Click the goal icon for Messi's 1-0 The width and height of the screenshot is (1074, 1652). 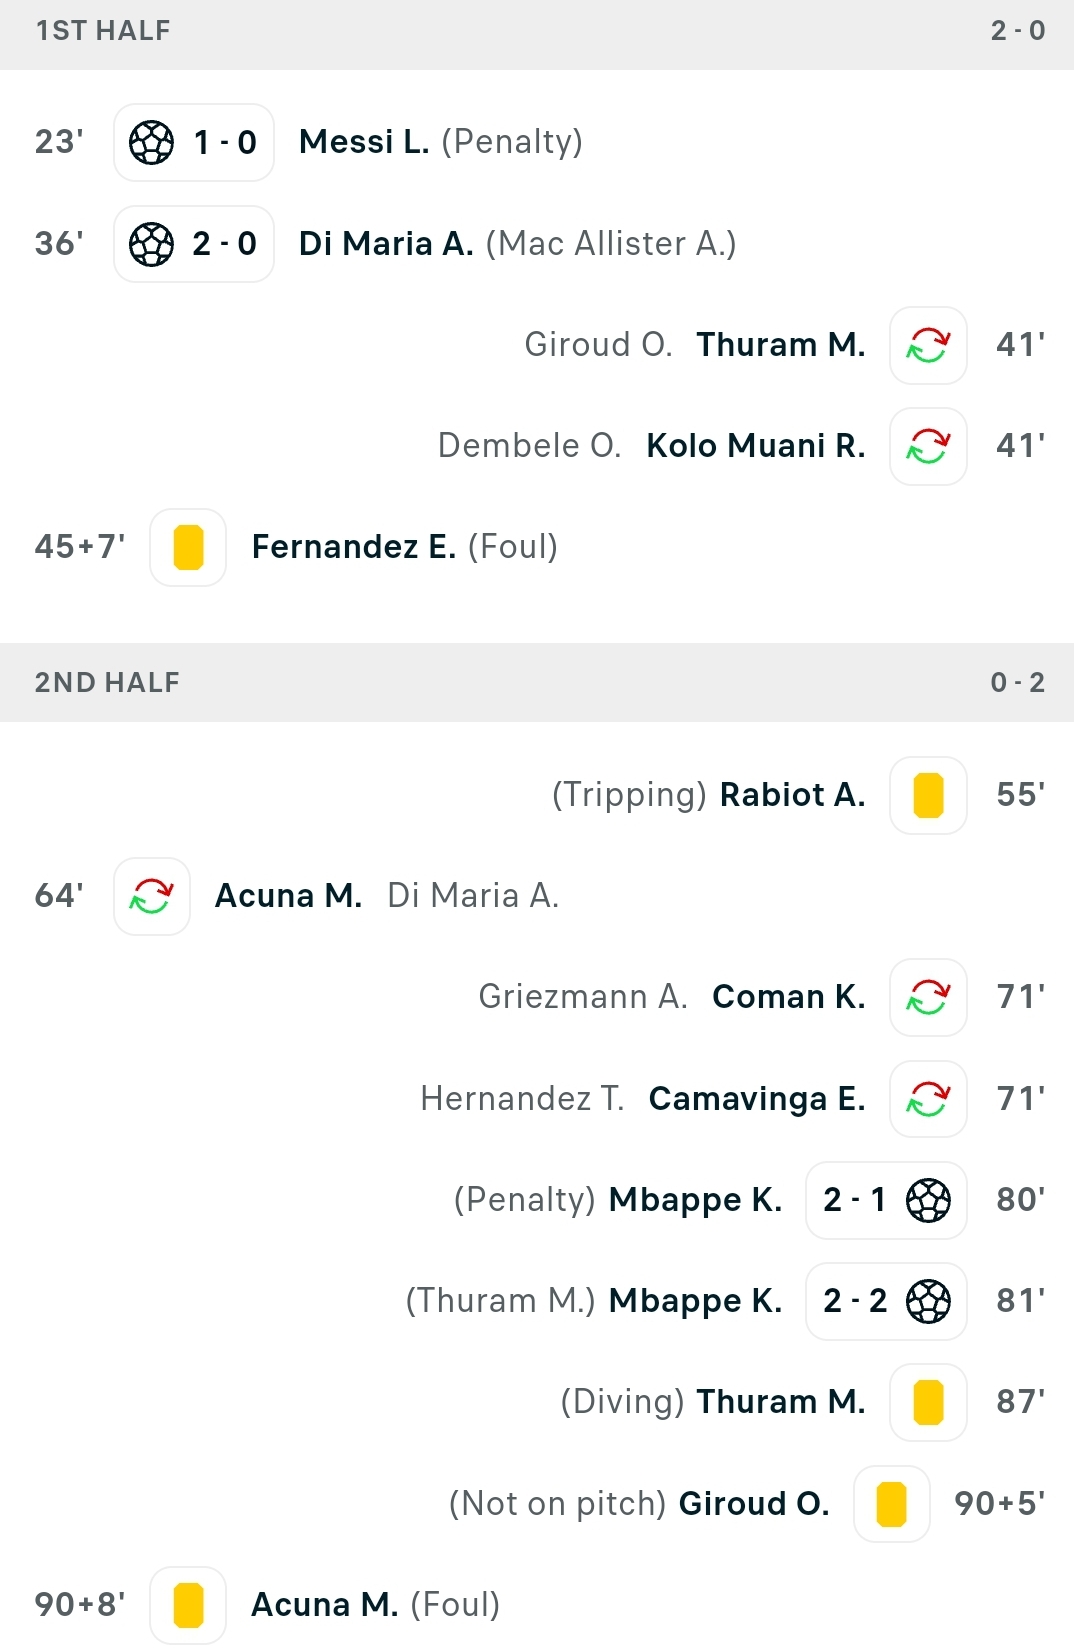coord(152,142)
